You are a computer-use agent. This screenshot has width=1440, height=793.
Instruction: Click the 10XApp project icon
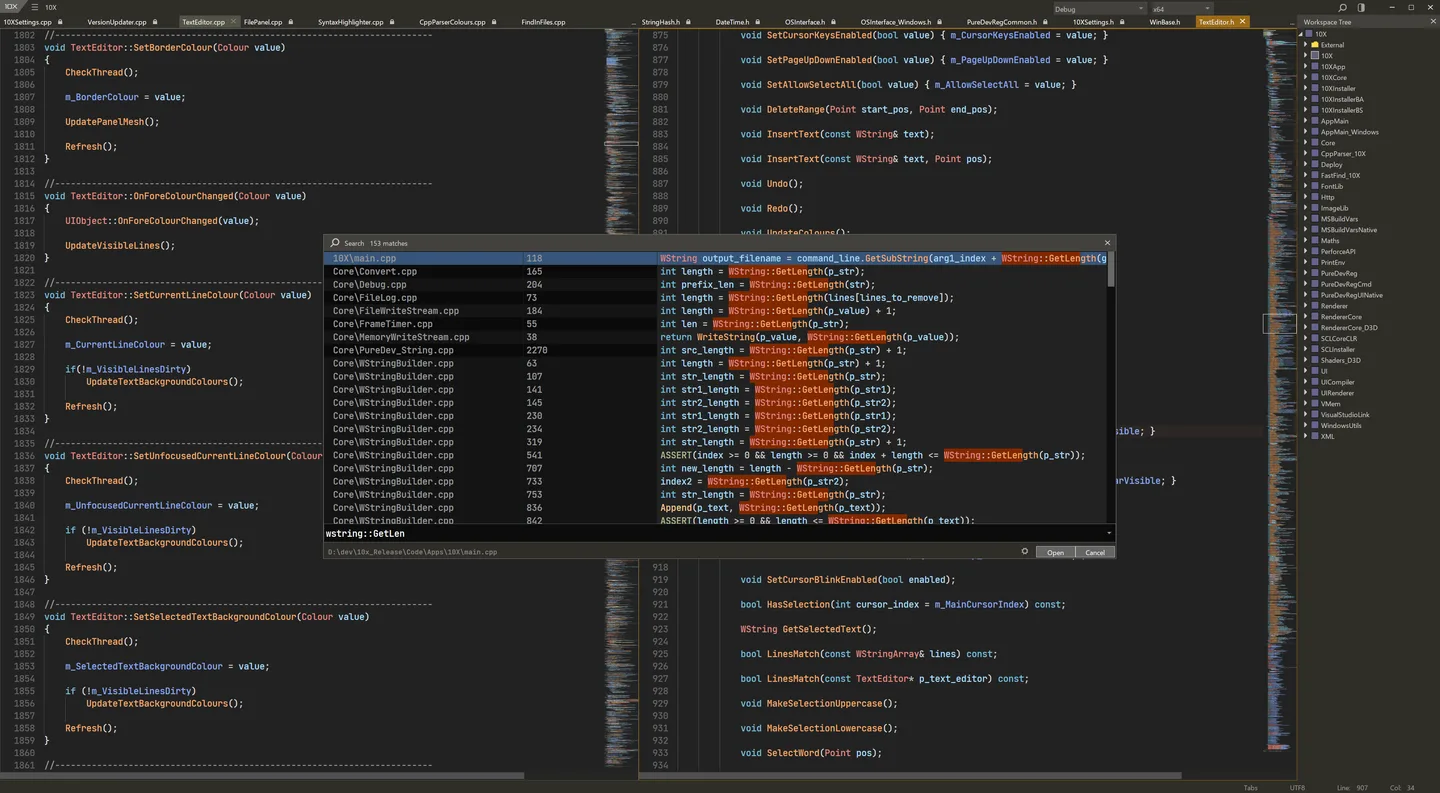click(1314, 67)
